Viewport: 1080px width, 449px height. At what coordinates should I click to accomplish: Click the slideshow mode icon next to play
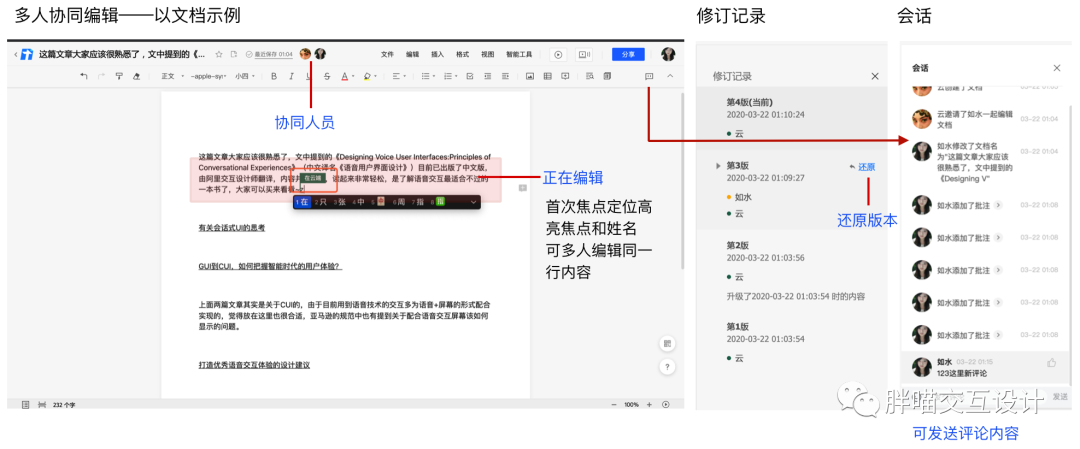[584, 54]
